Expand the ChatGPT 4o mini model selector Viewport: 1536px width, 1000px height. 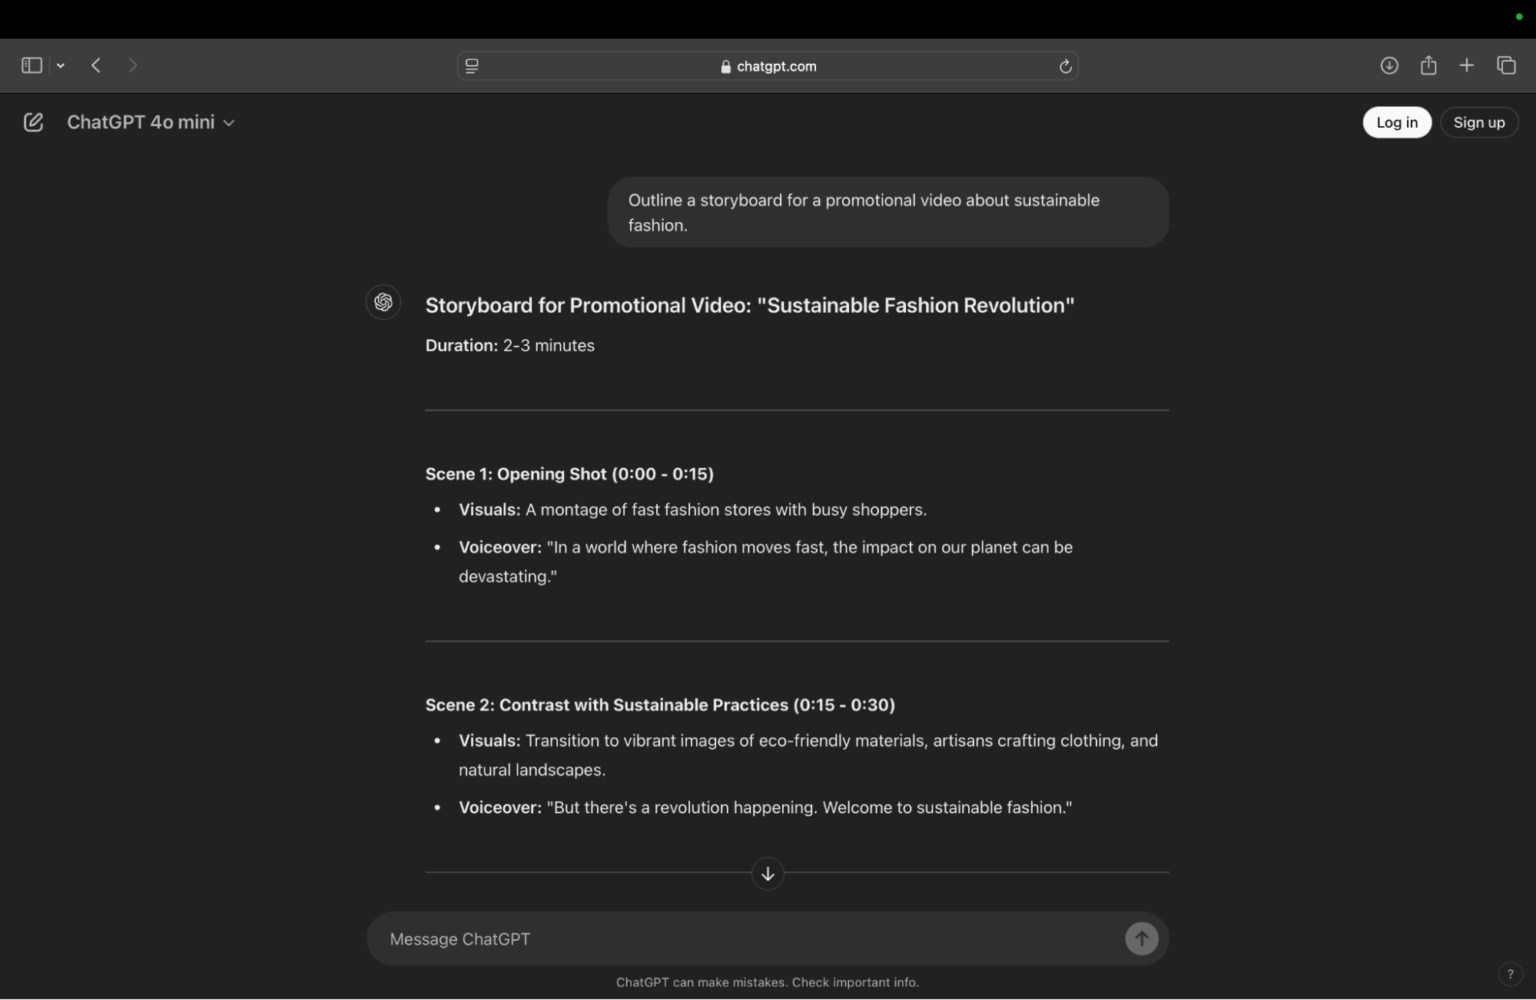pos(151,122)
